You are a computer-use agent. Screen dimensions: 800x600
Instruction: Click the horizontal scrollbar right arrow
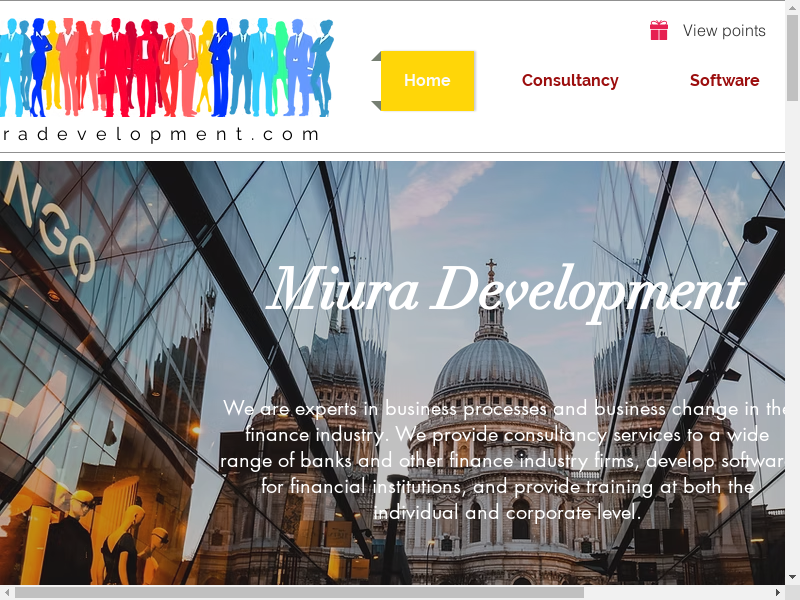coord(777,592)
